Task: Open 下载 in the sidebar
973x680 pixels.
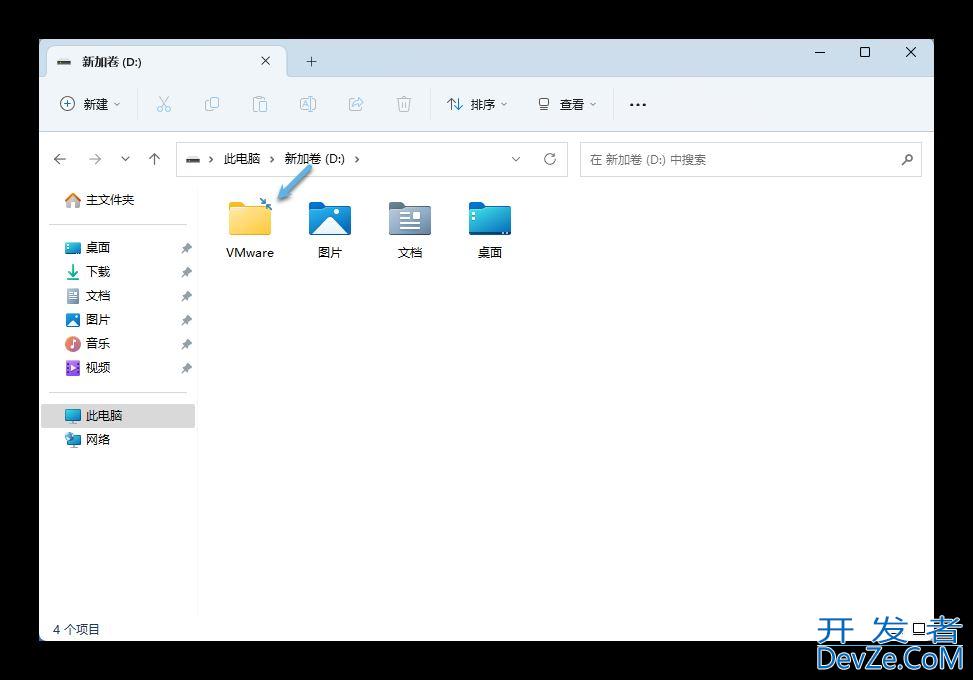Action: coord(87,272)
